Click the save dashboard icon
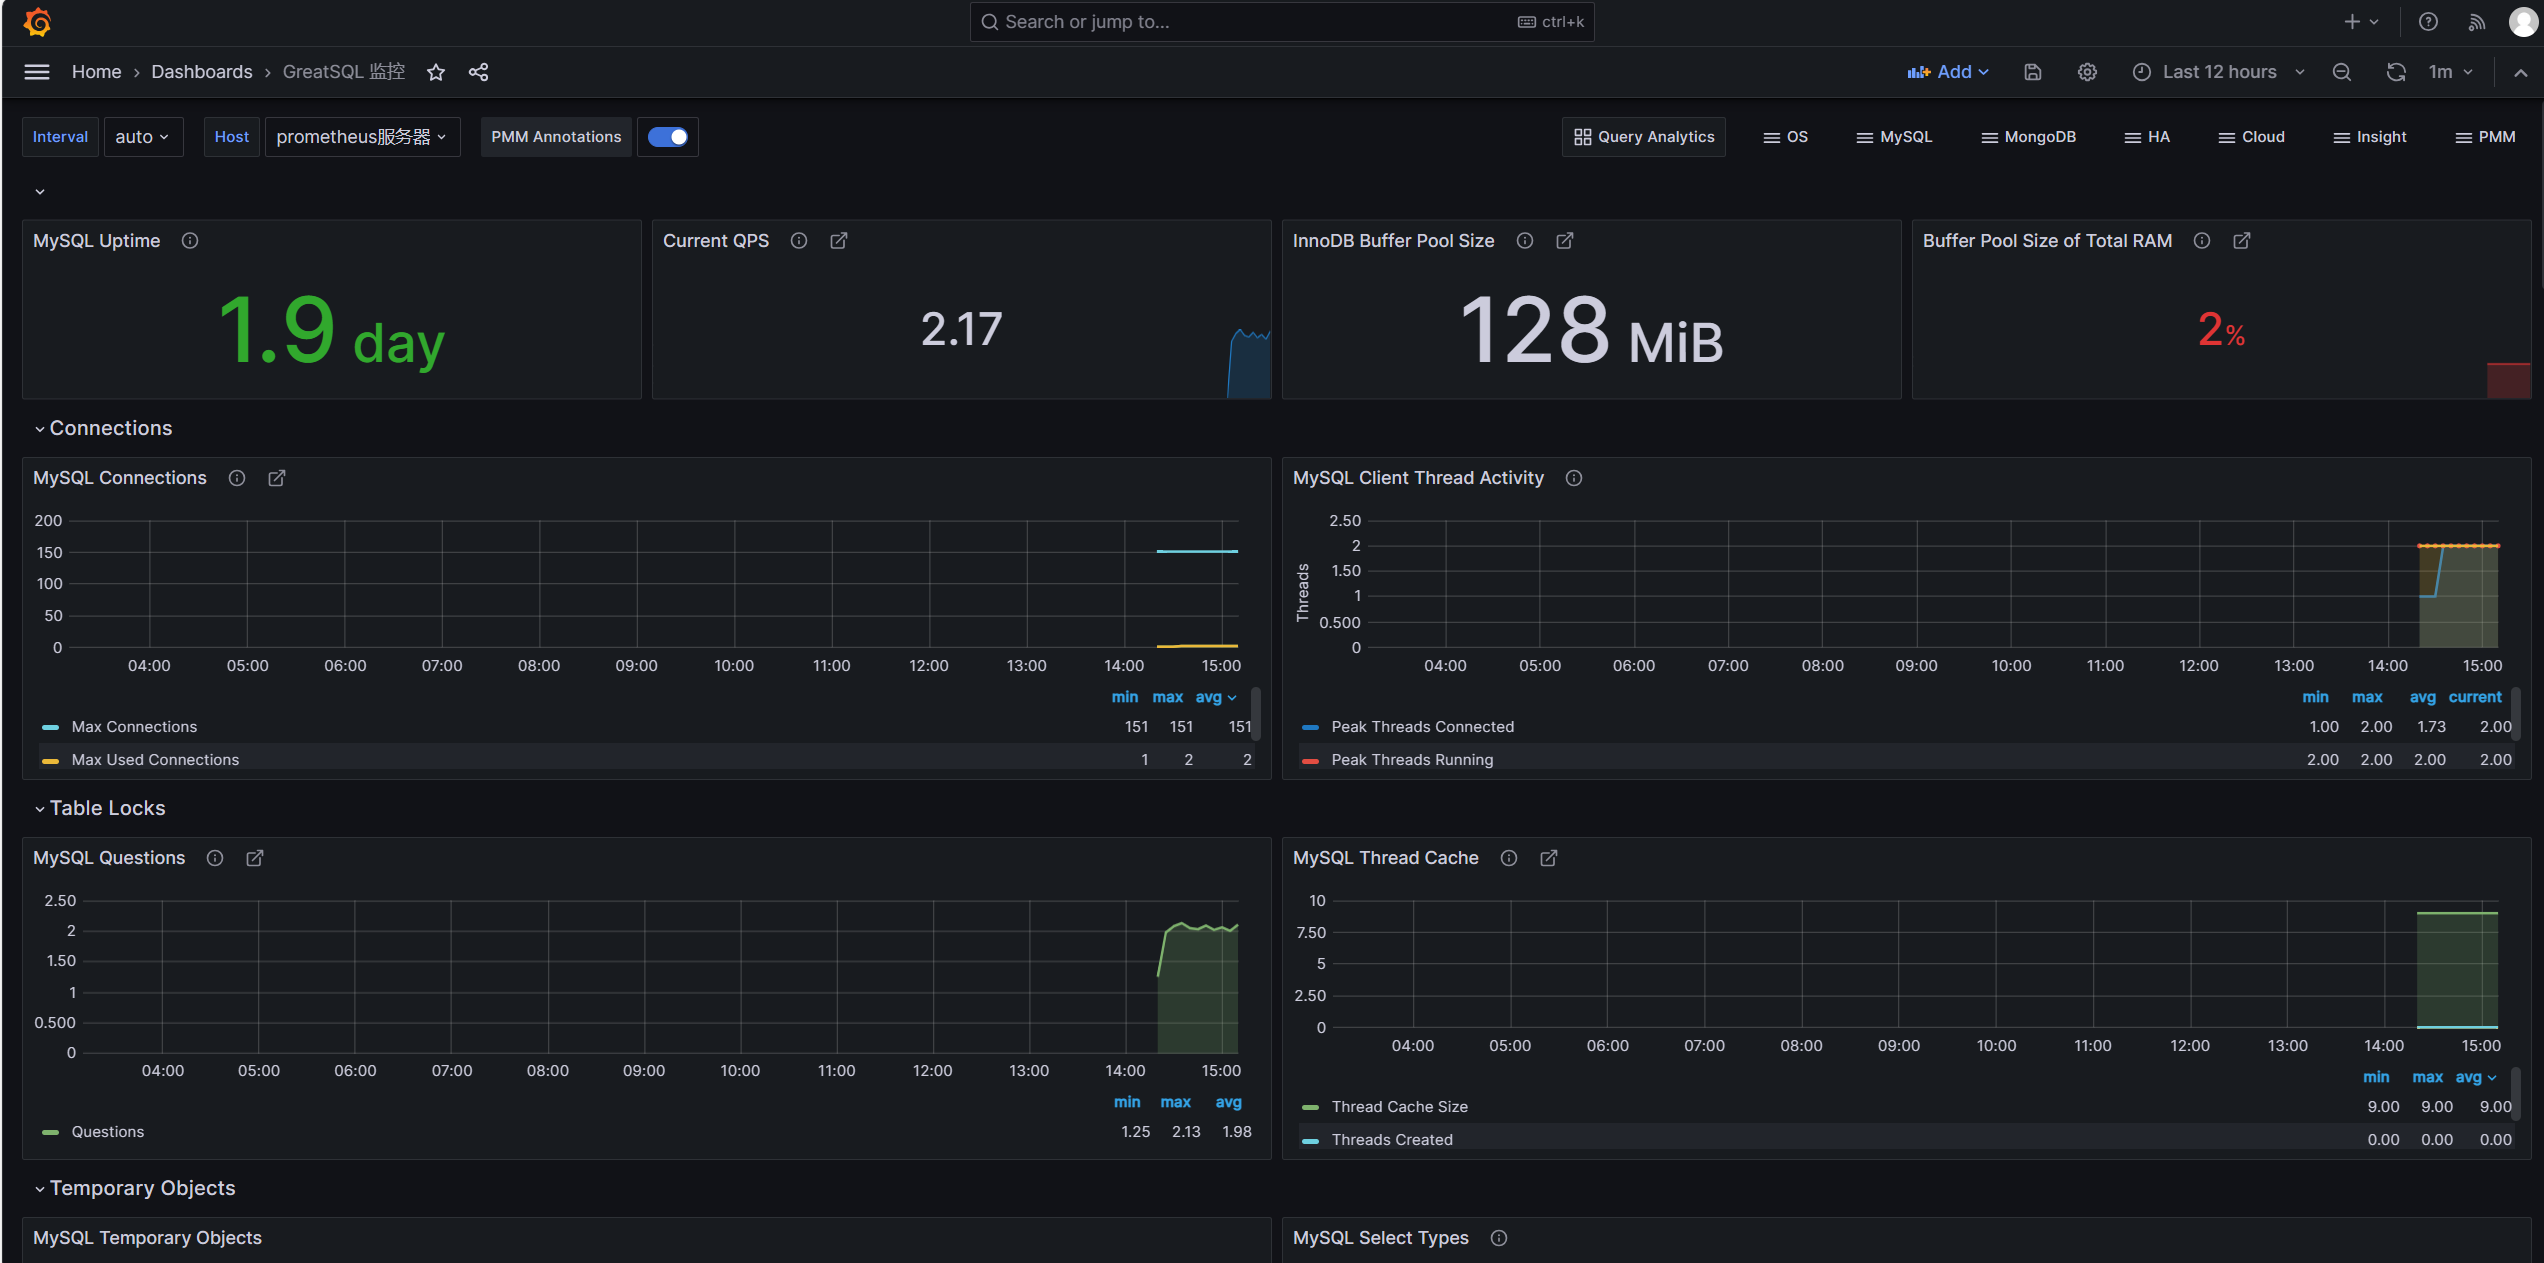The image size is (2544, 1263). 2032,72
